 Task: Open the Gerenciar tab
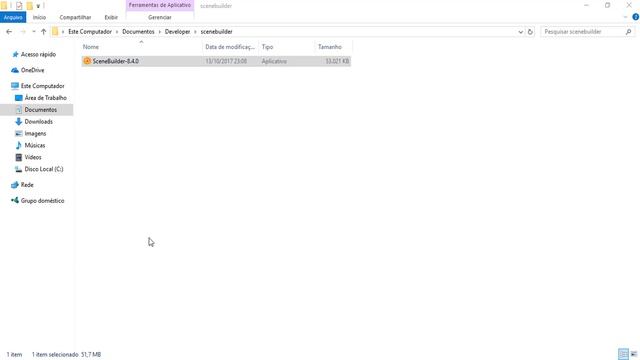160,17
